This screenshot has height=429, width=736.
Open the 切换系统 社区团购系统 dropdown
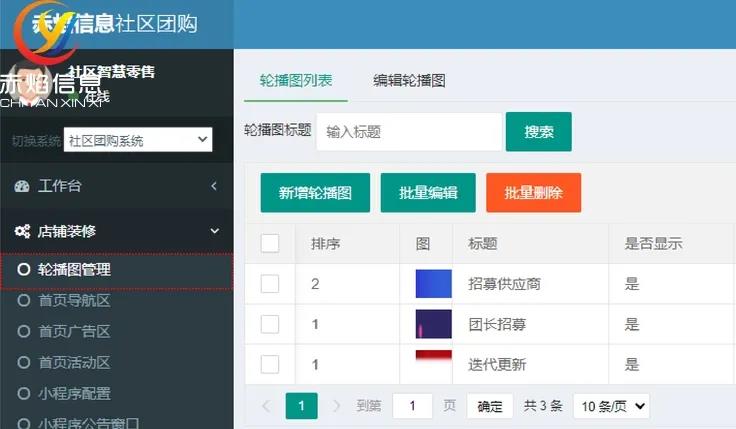[138, 141]
